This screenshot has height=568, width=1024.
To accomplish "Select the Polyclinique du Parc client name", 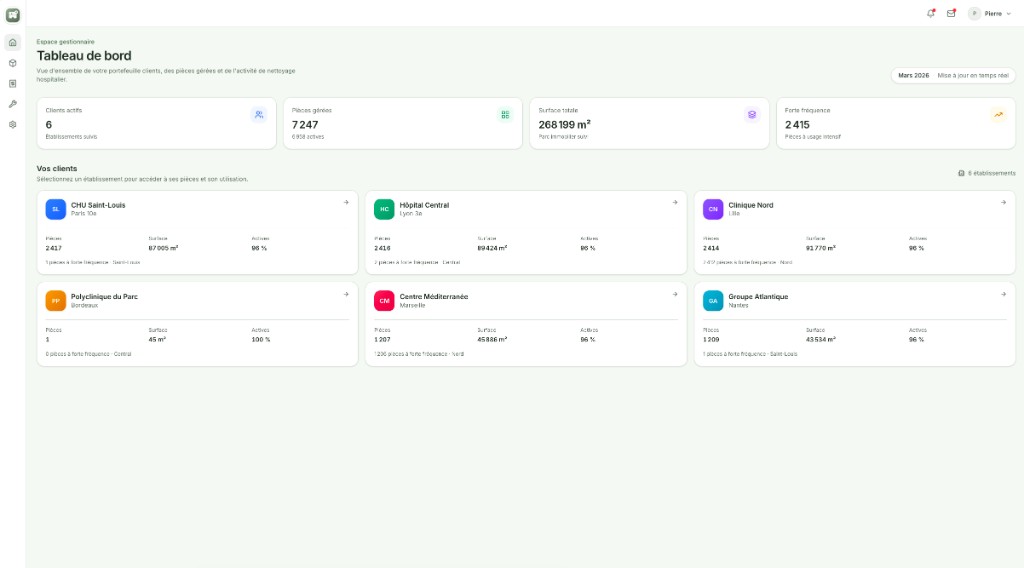I will (104, 296).
